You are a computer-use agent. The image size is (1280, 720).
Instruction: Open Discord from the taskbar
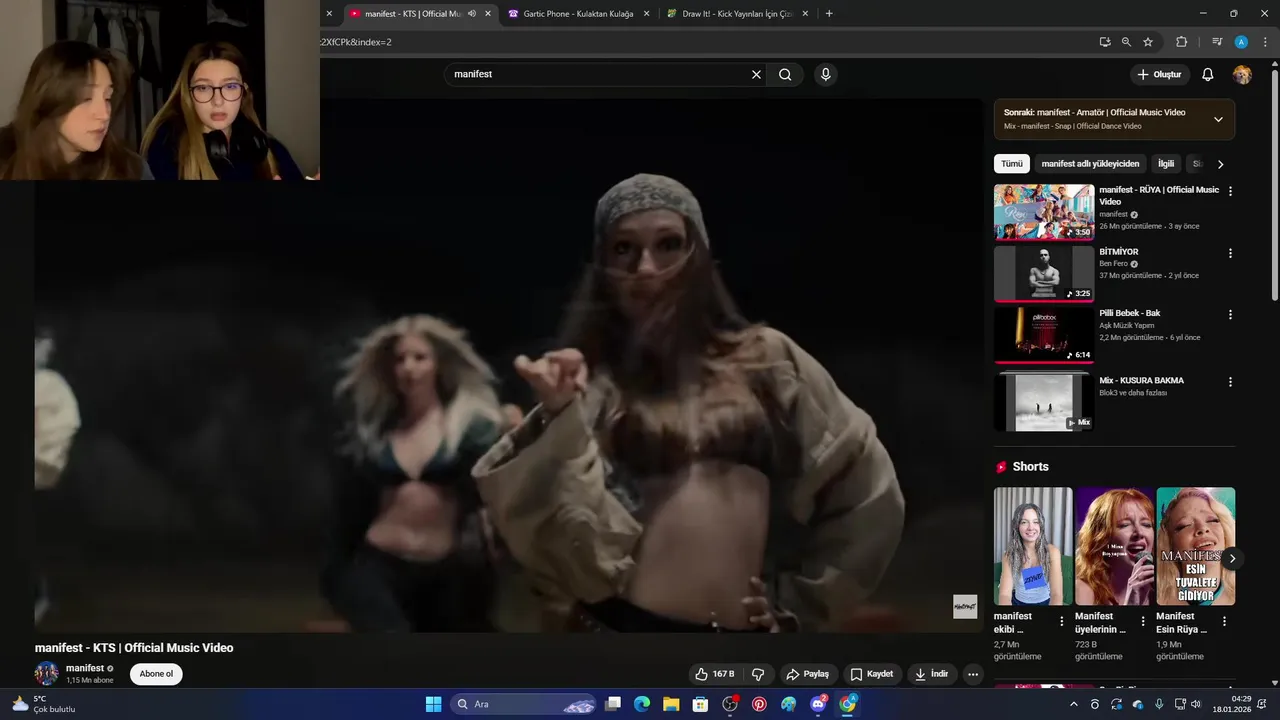[x=818, y=704]
